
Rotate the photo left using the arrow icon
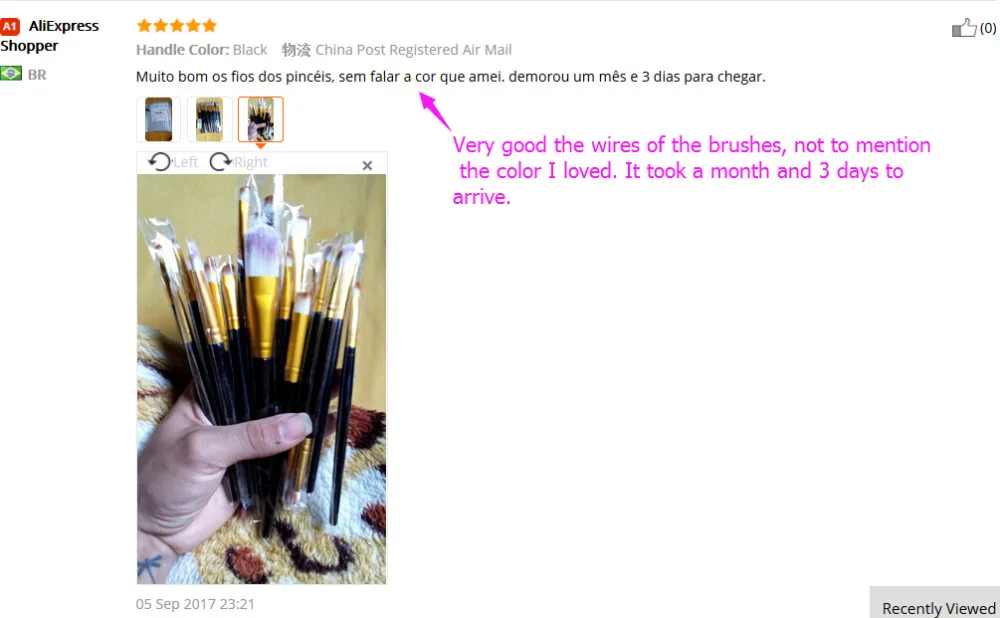[x=159, y=162]
